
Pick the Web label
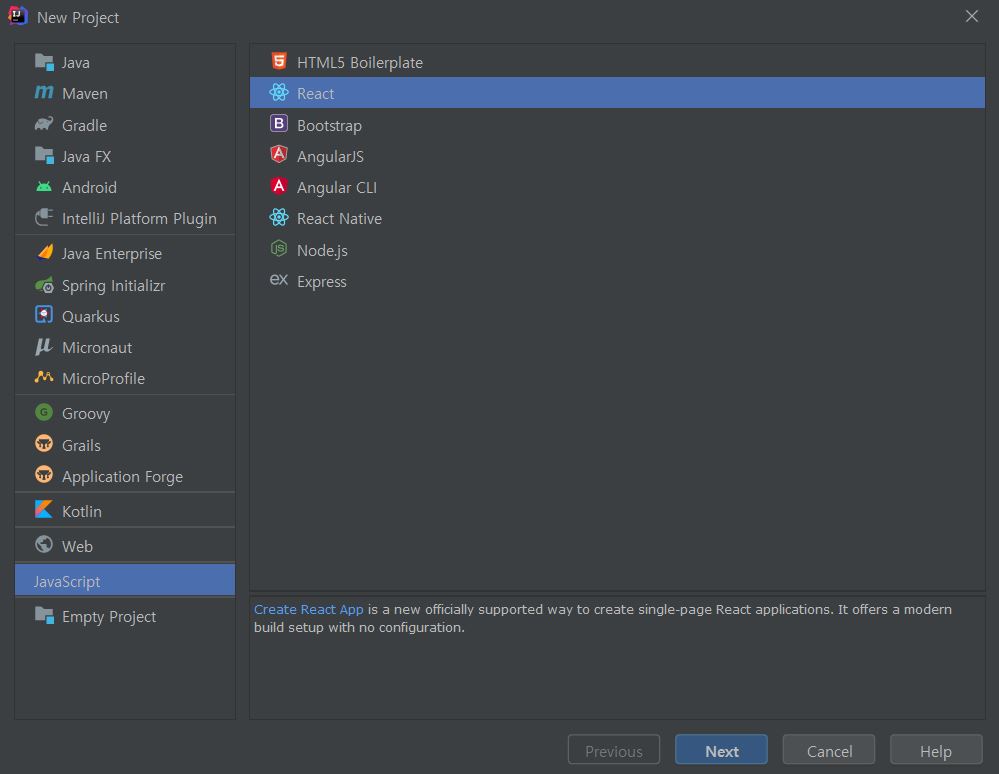point(77,547)
